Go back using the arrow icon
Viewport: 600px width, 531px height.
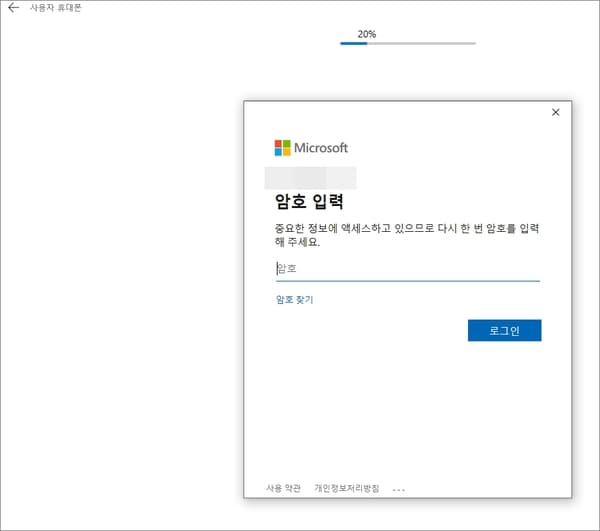[x=13, y=8]
